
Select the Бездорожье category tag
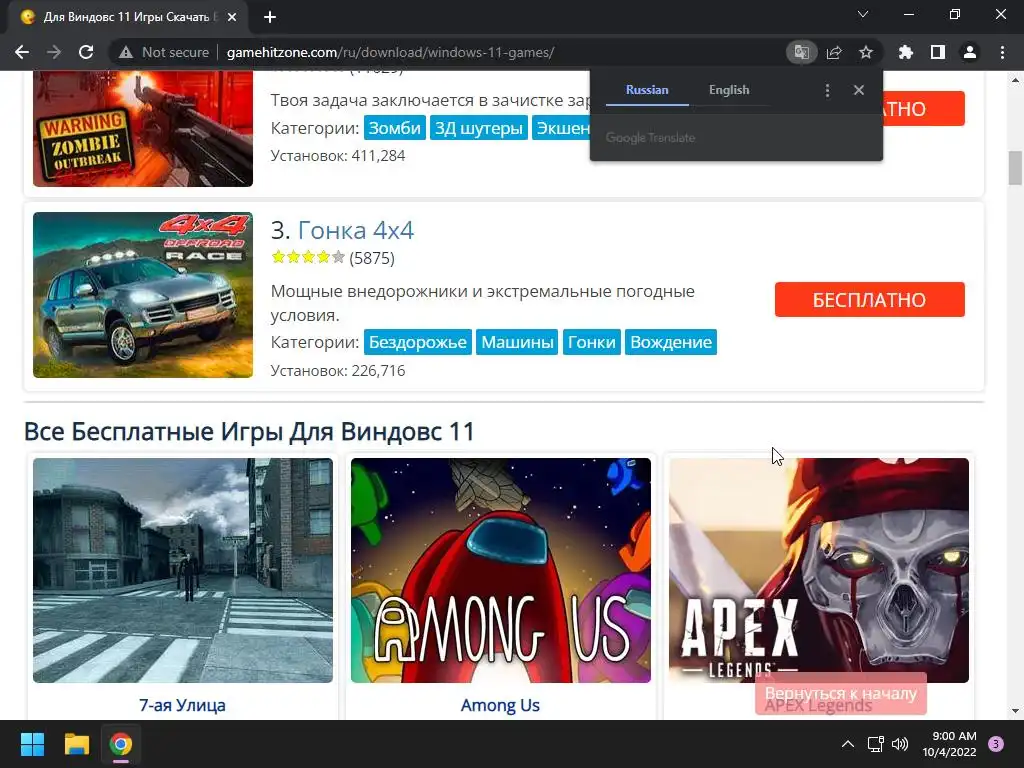click(x=418, y=342)
